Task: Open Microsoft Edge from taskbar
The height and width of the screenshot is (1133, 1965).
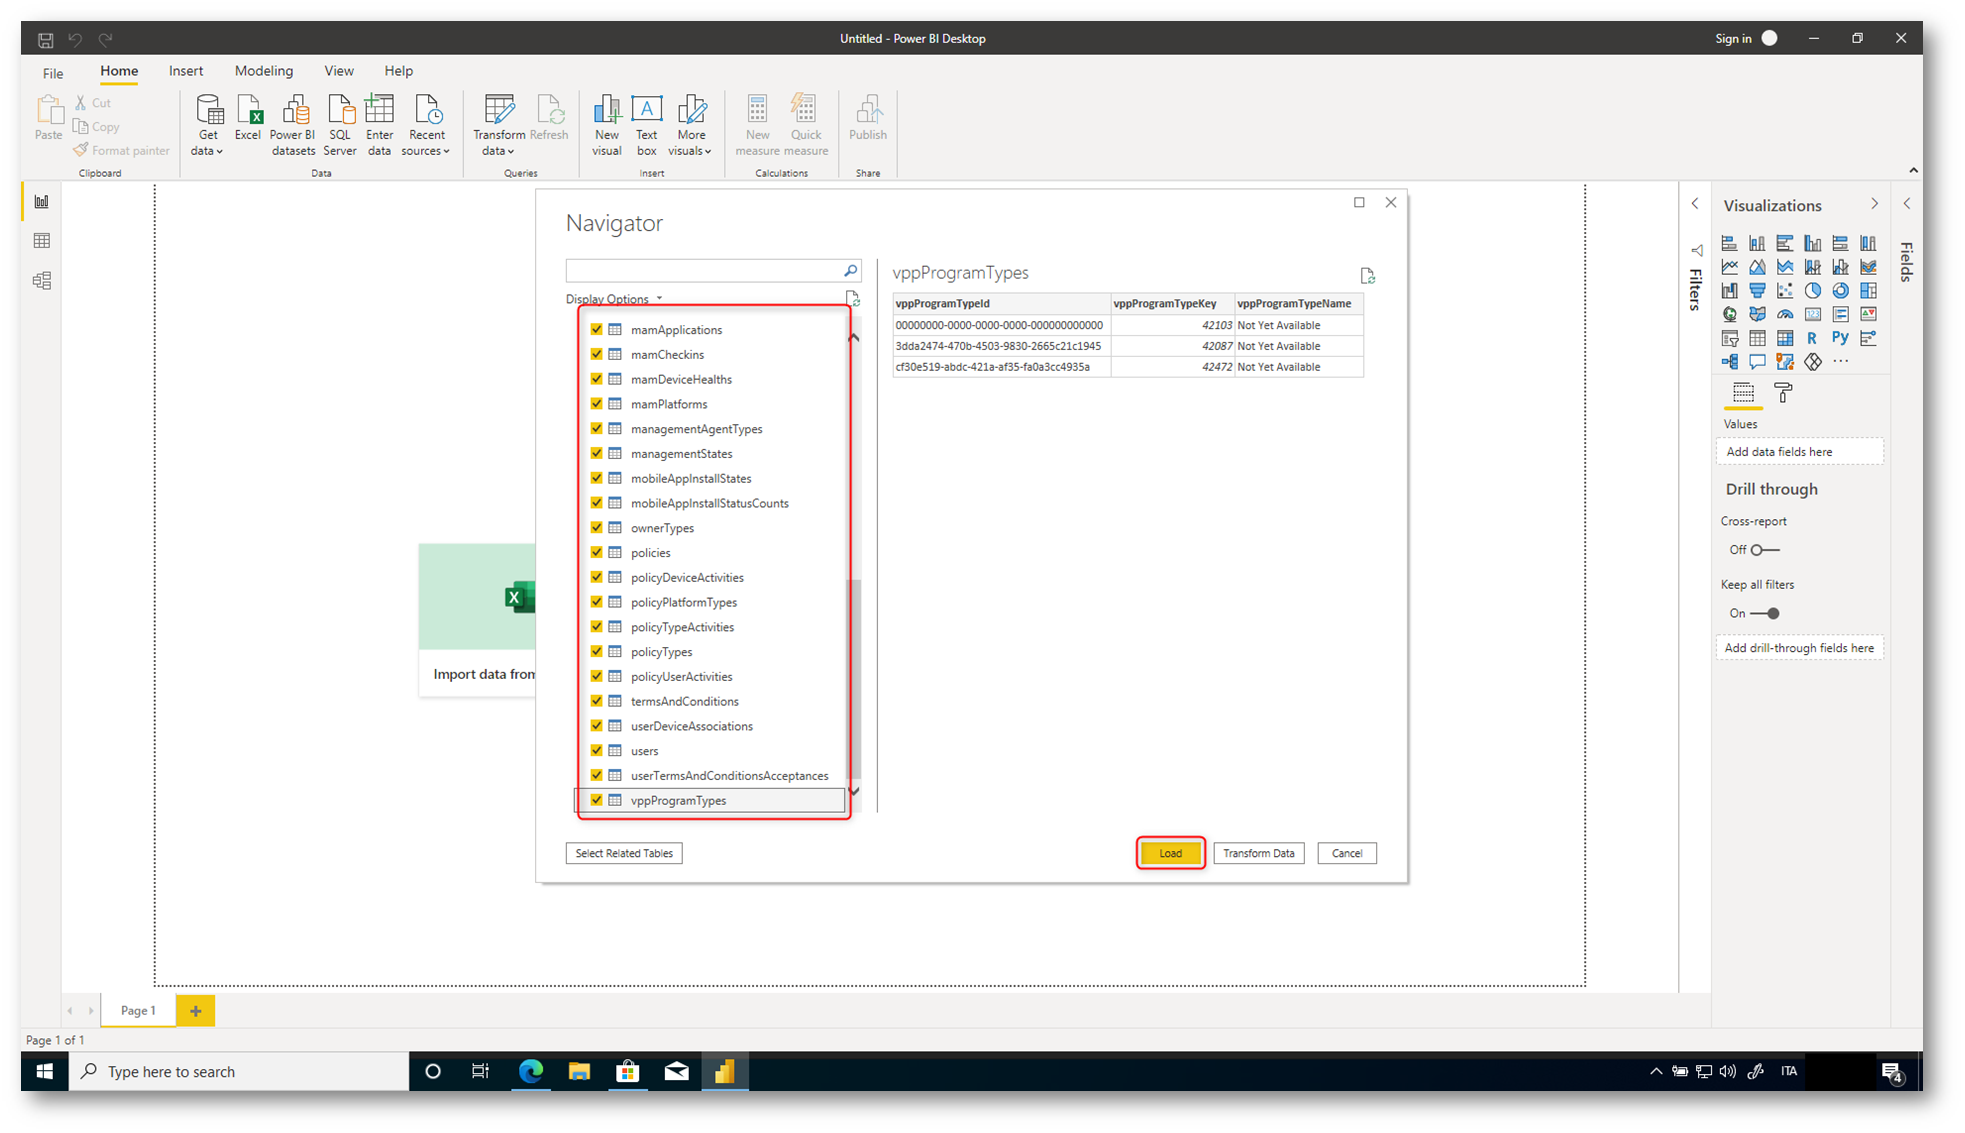Action: [x=530, y=1071]
